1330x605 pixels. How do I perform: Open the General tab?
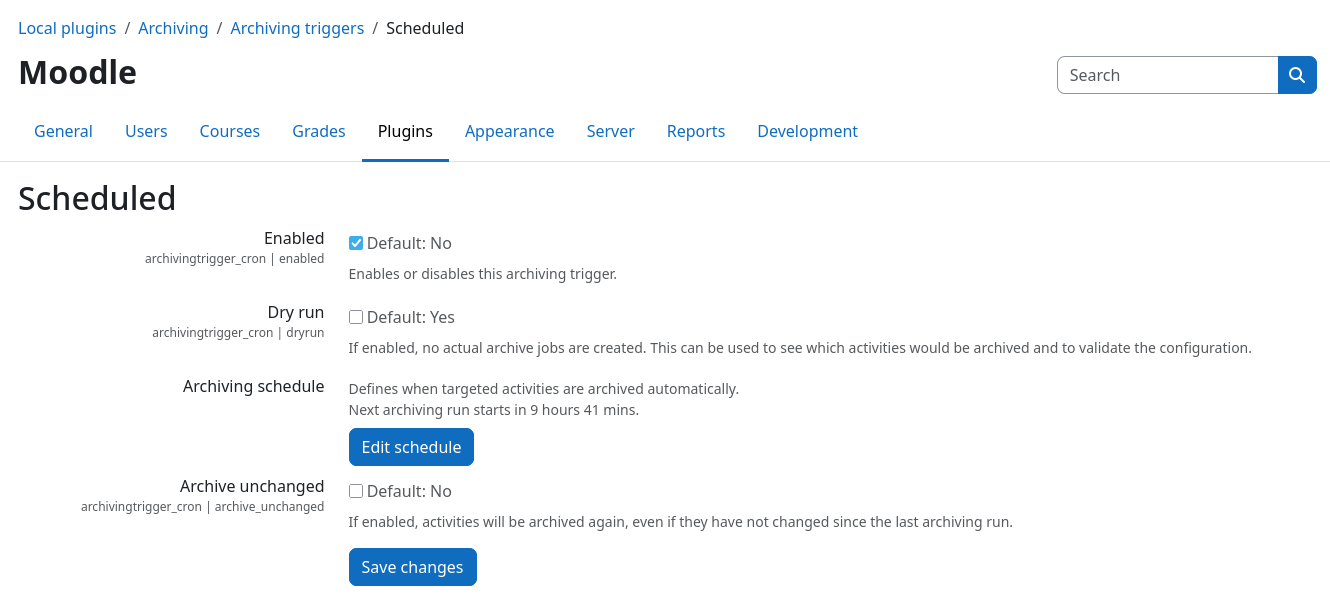pos(63,131)
